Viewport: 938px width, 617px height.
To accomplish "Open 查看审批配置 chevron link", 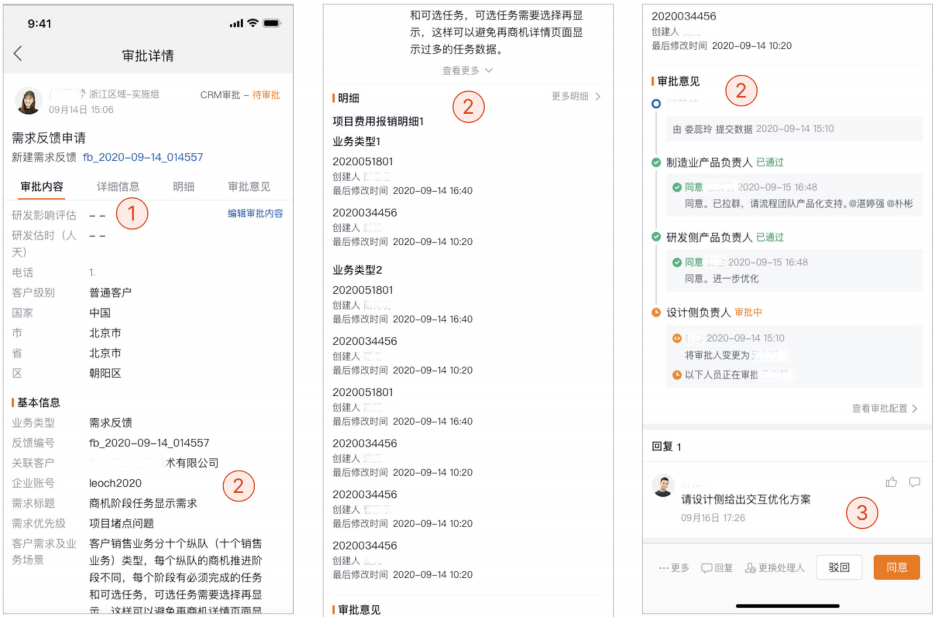I will pos(885,409).
